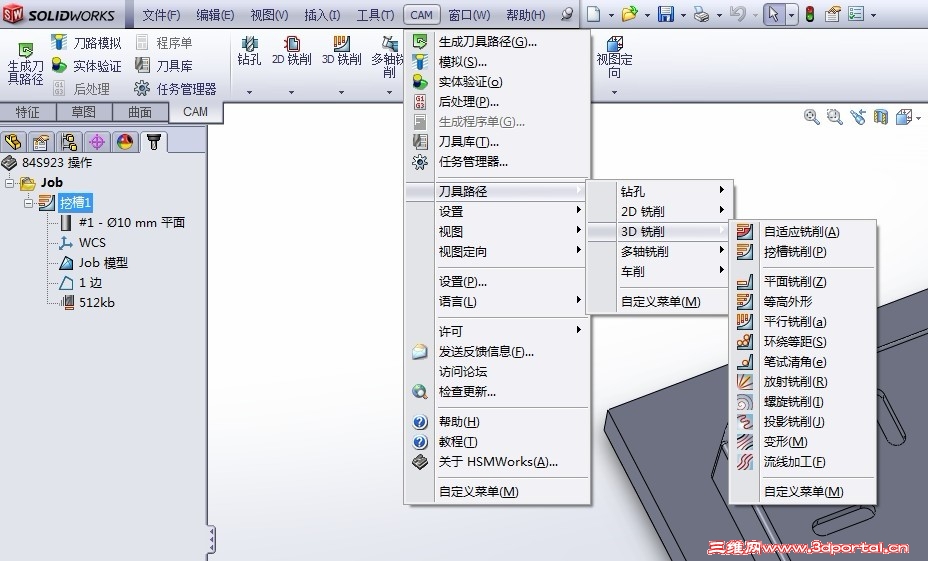Open dropdown next to Open folder icon
The width and height of the screenshot is (928, 561).
647,15
